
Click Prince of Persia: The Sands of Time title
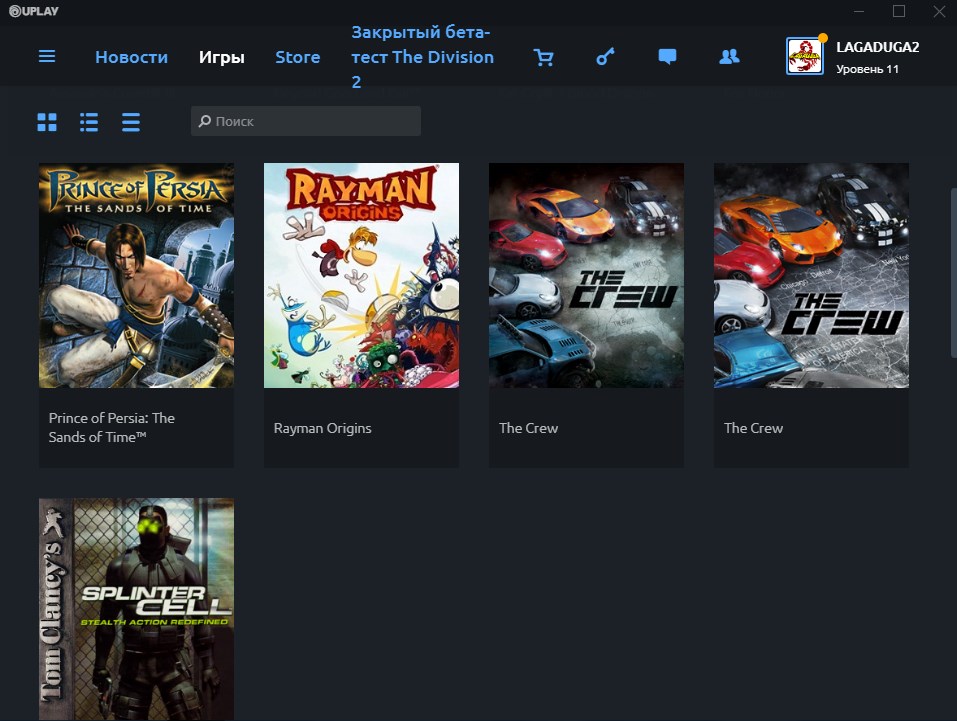112,427
